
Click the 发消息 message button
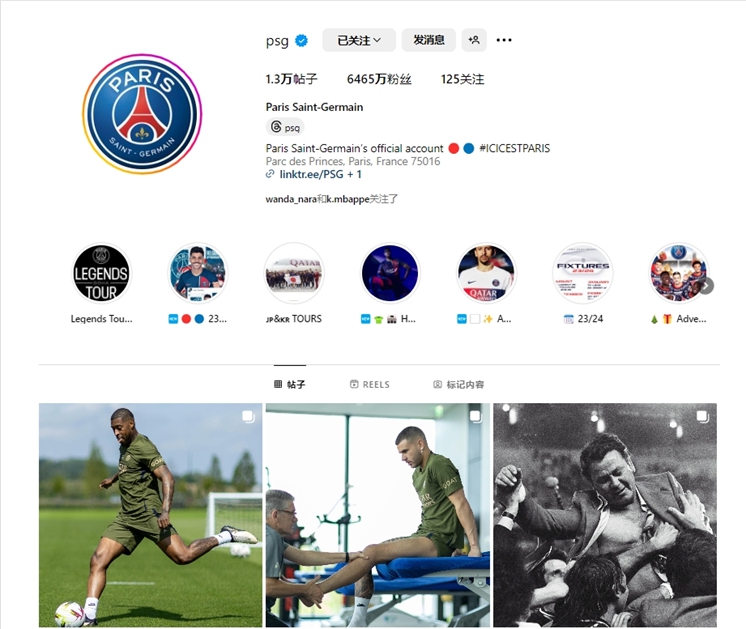[x=429, y=40]
